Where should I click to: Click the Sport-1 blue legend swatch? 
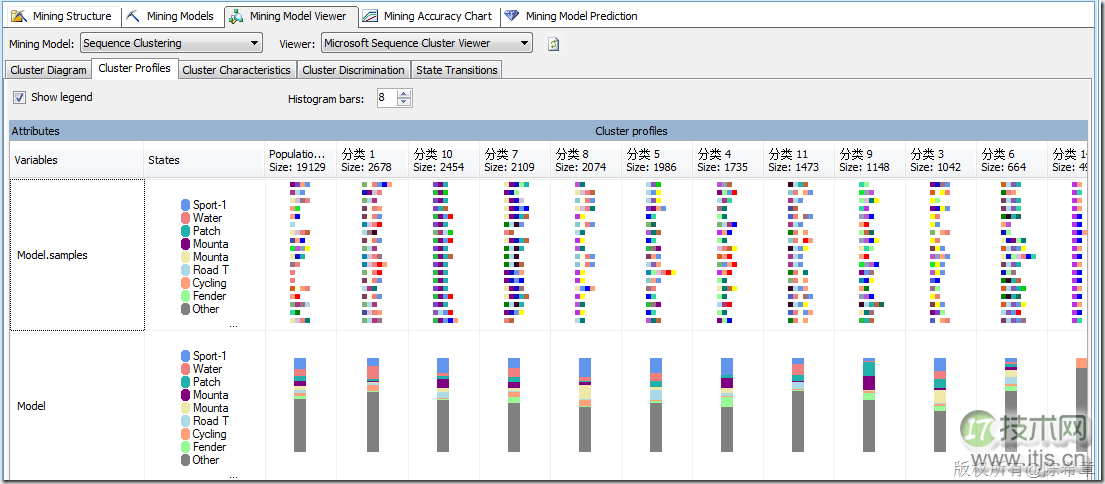[x=185, y=205]
